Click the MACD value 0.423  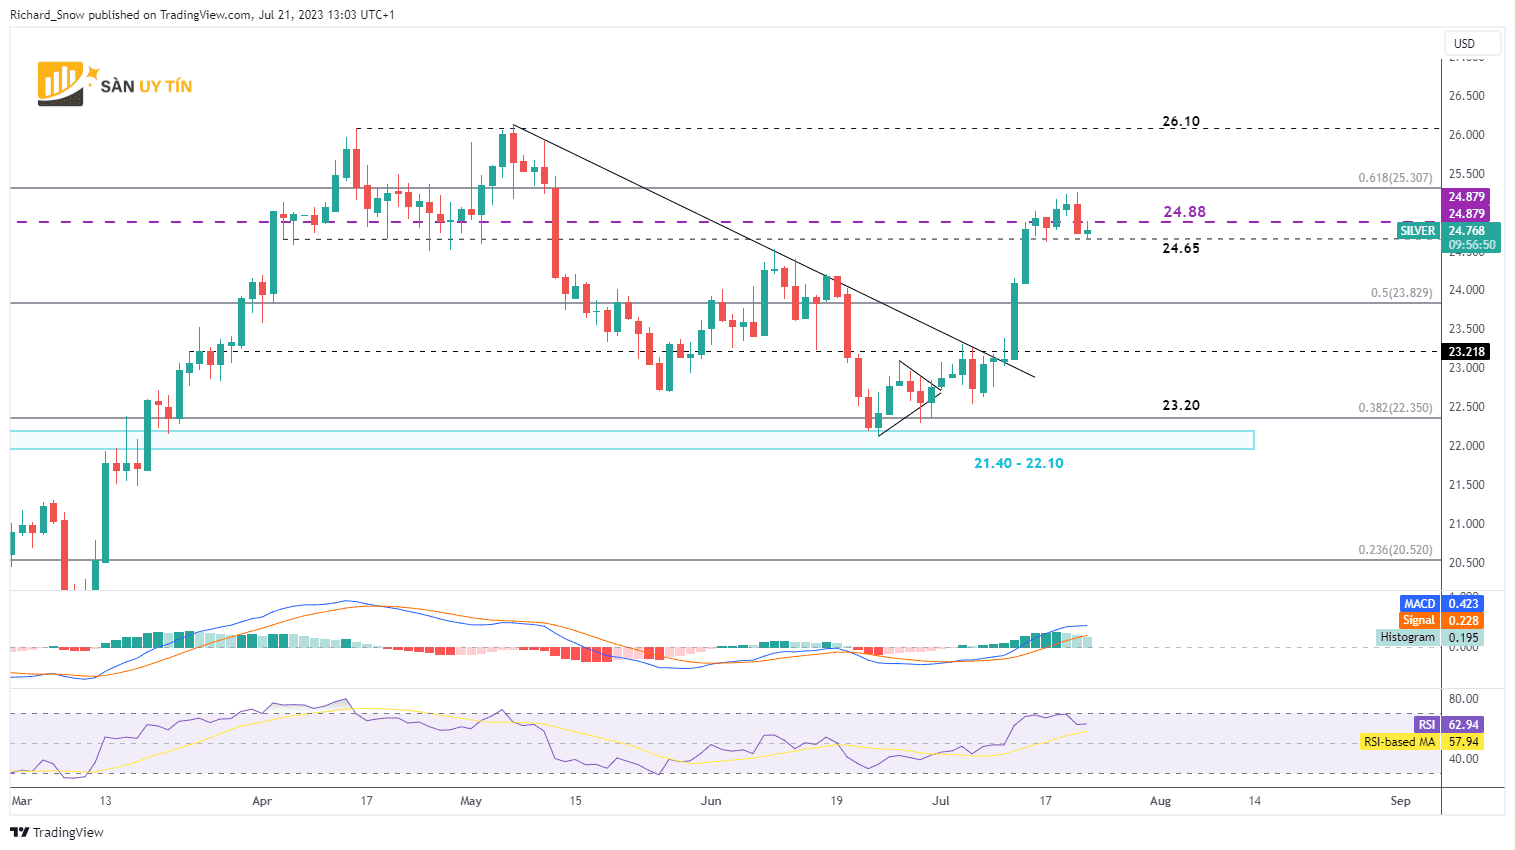point(1463,604)
